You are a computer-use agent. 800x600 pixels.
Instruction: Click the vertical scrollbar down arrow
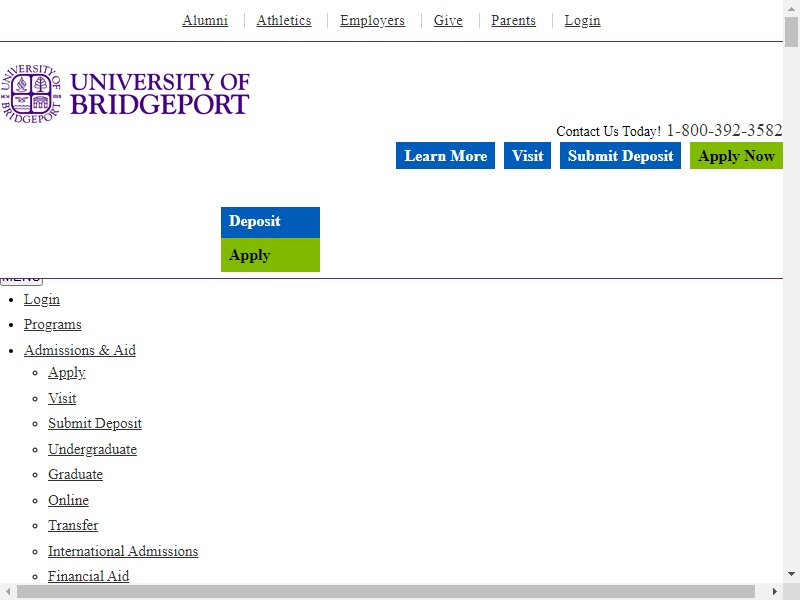click(x=791, y=574)
